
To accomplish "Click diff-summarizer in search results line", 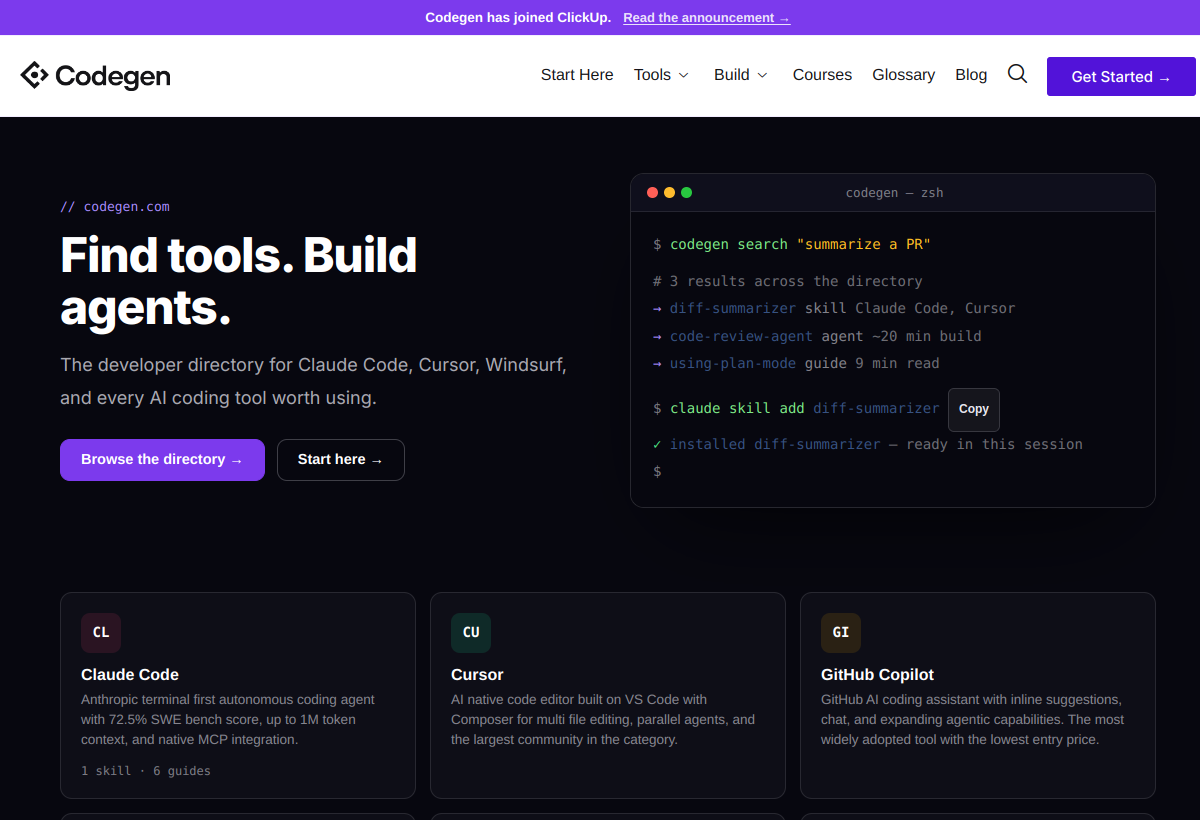I will pyautogui.click(x=733, y=308).
